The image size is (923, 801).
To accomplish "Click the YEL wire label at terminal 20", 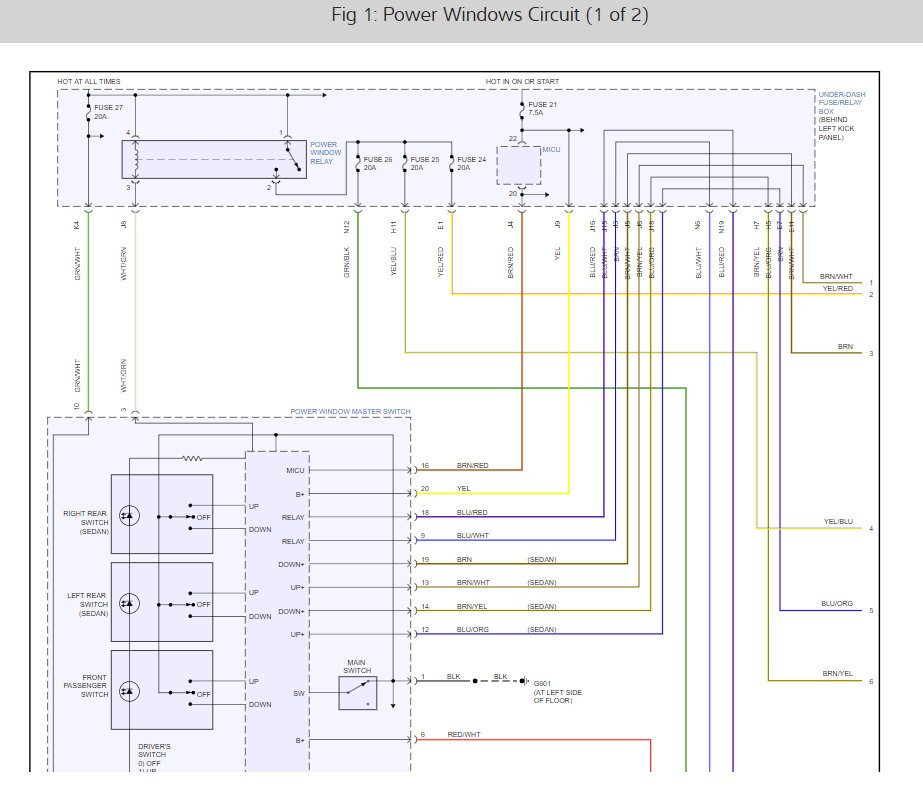I will click(464, 488).
